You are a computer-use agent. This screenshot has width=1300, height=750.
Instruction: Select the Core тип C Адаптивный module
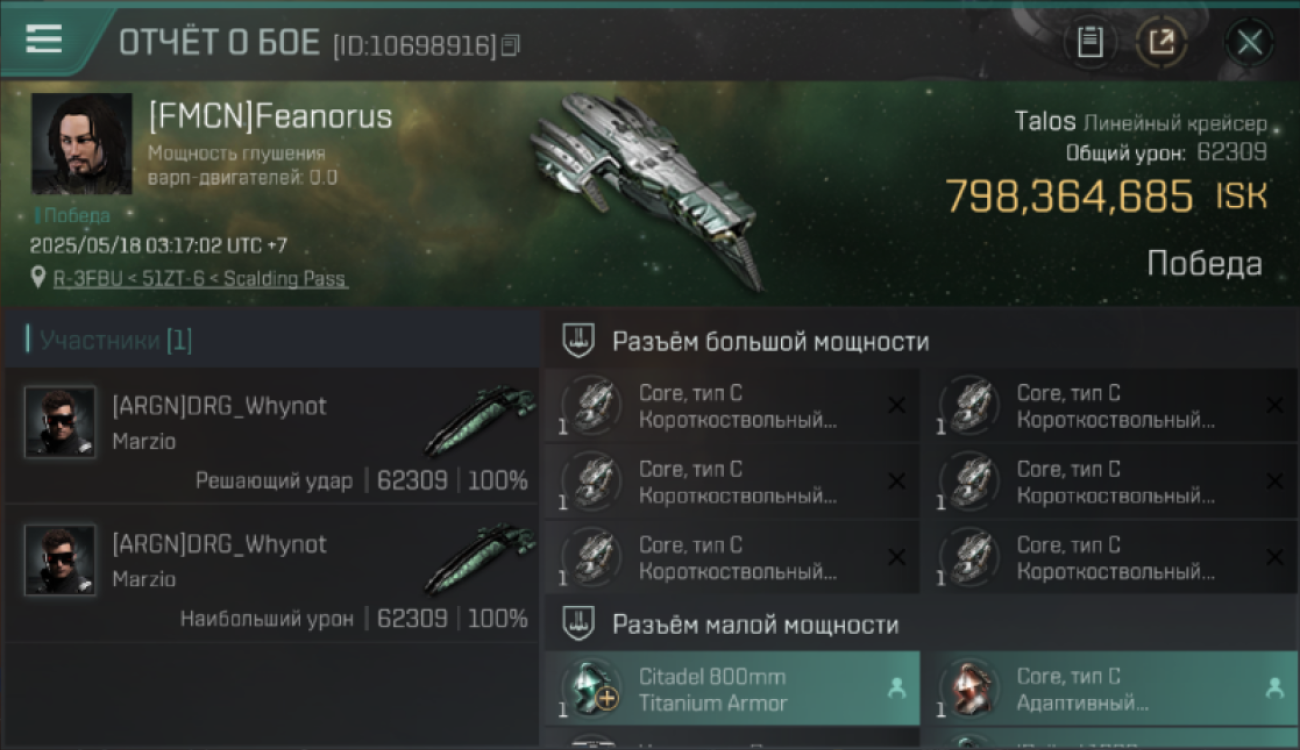click(1111, 689)
